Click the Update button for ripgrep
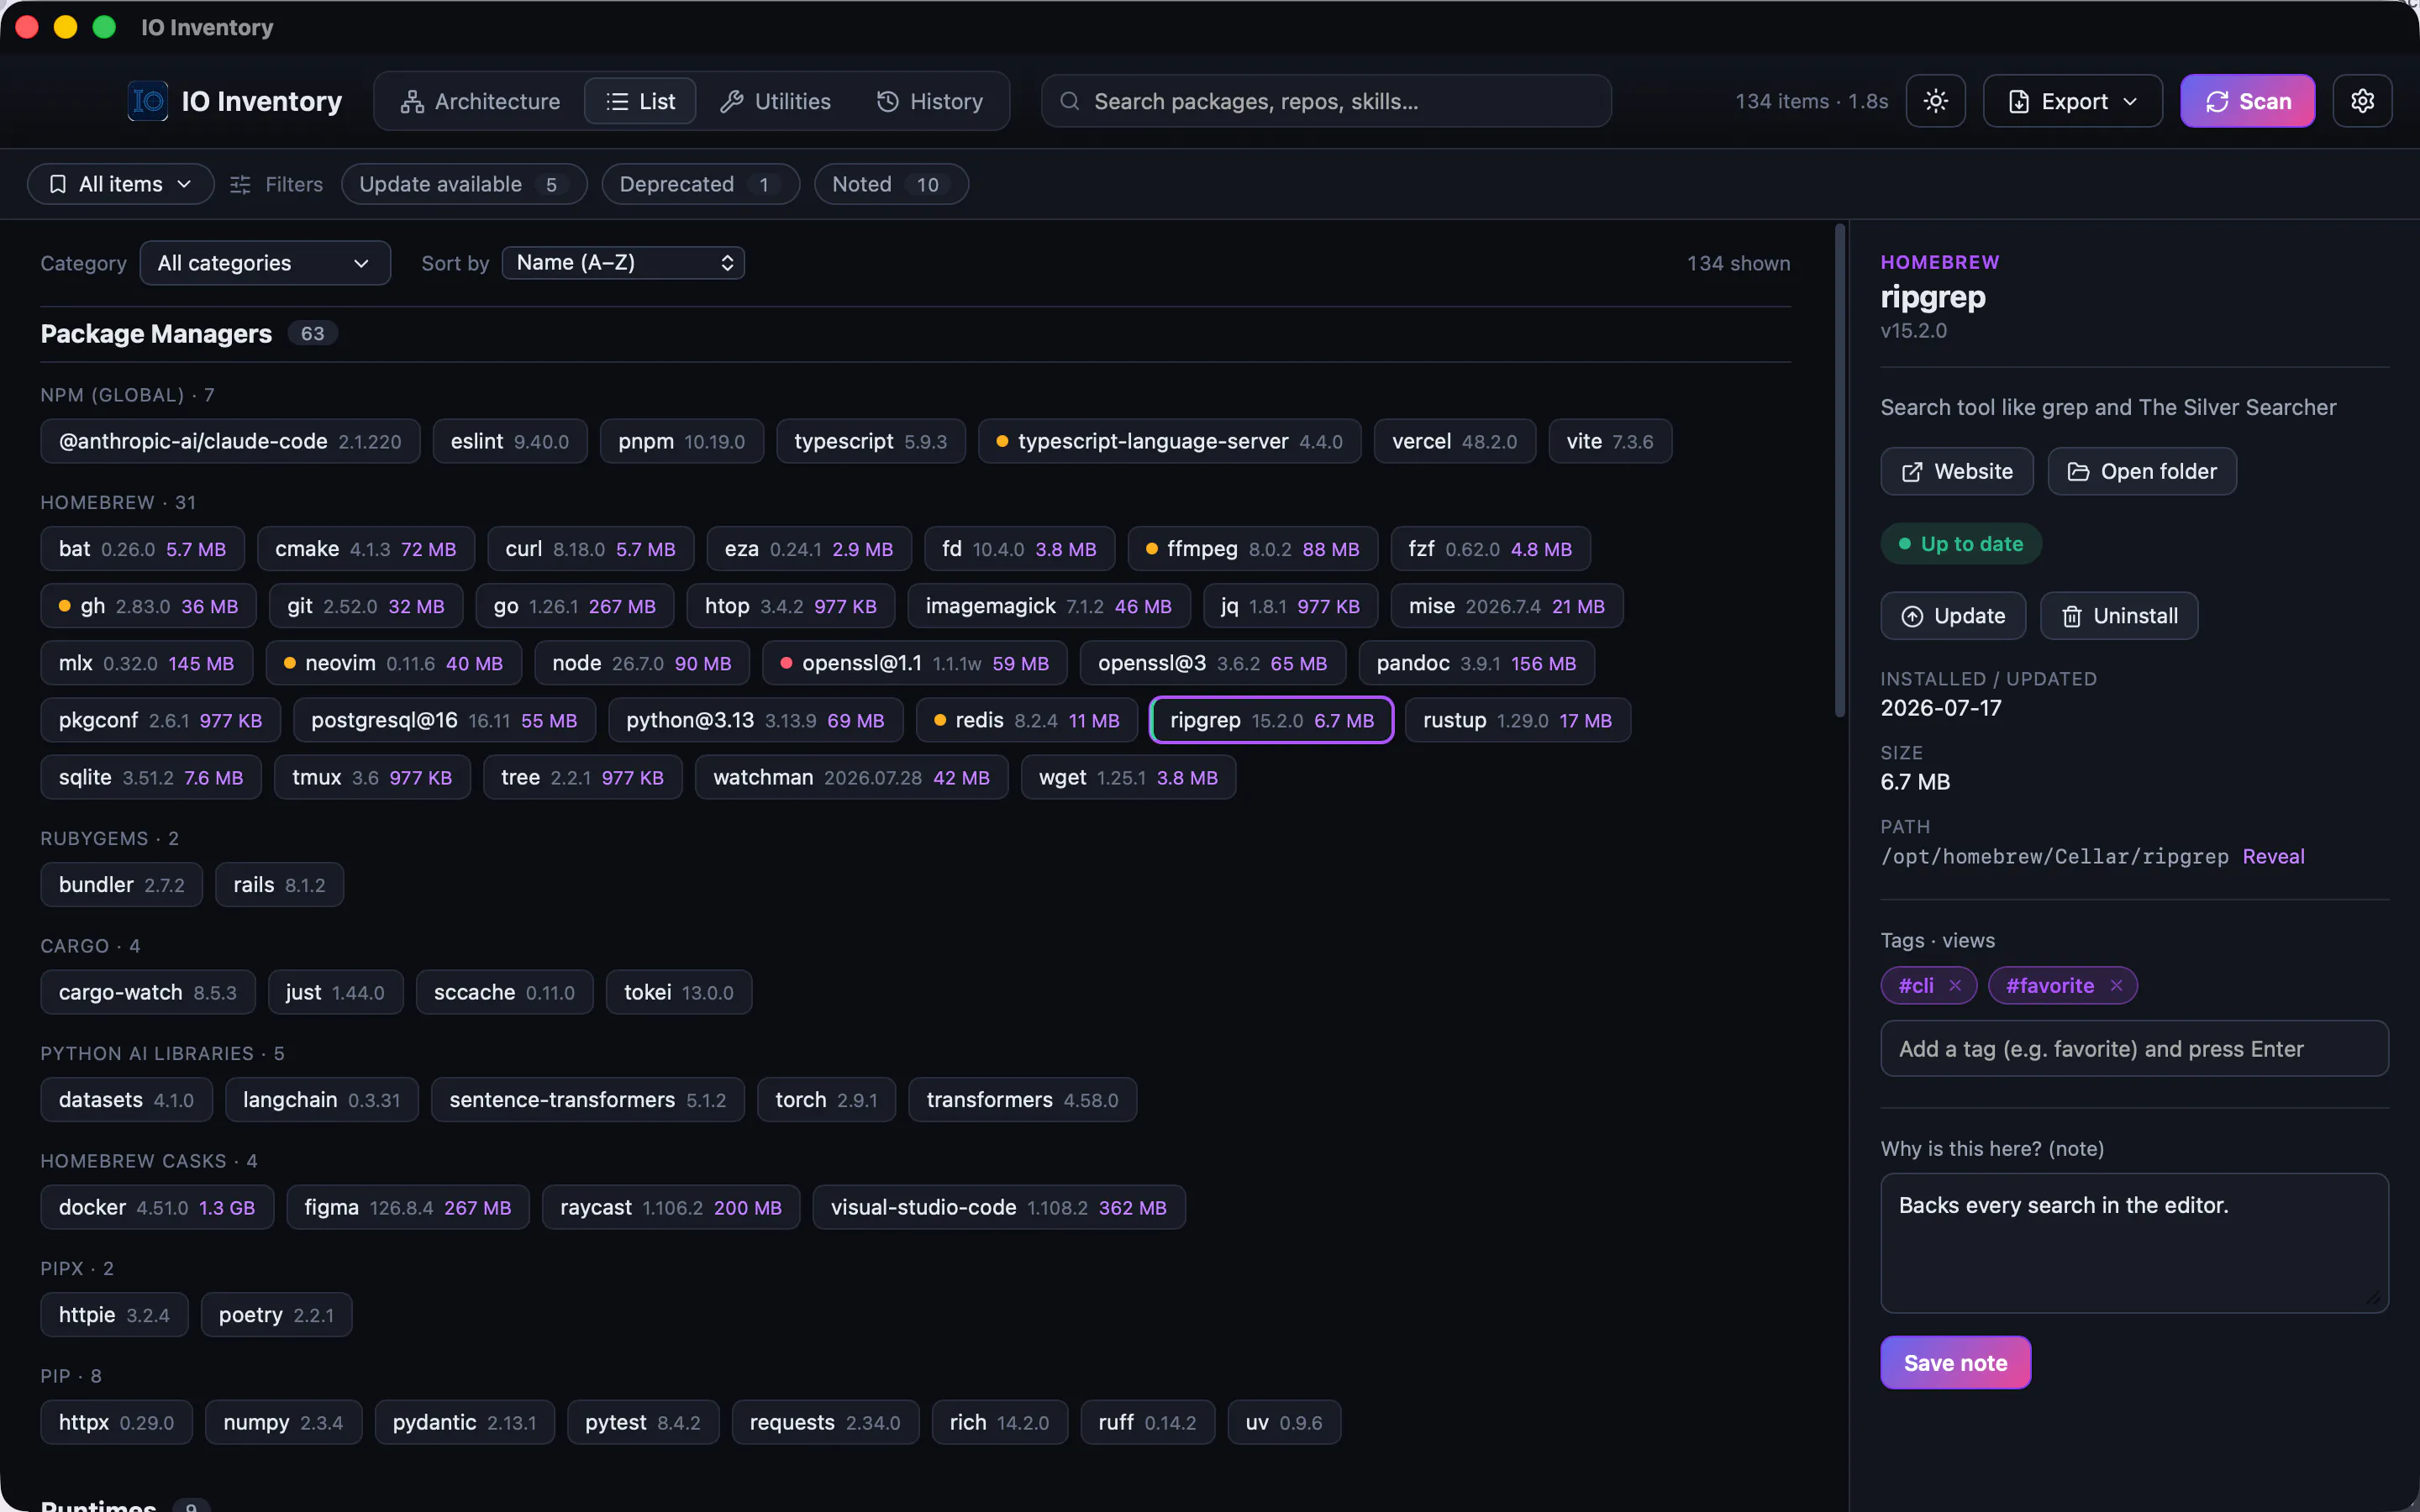The image size is (2420, 1512). tap(1953, 616)
